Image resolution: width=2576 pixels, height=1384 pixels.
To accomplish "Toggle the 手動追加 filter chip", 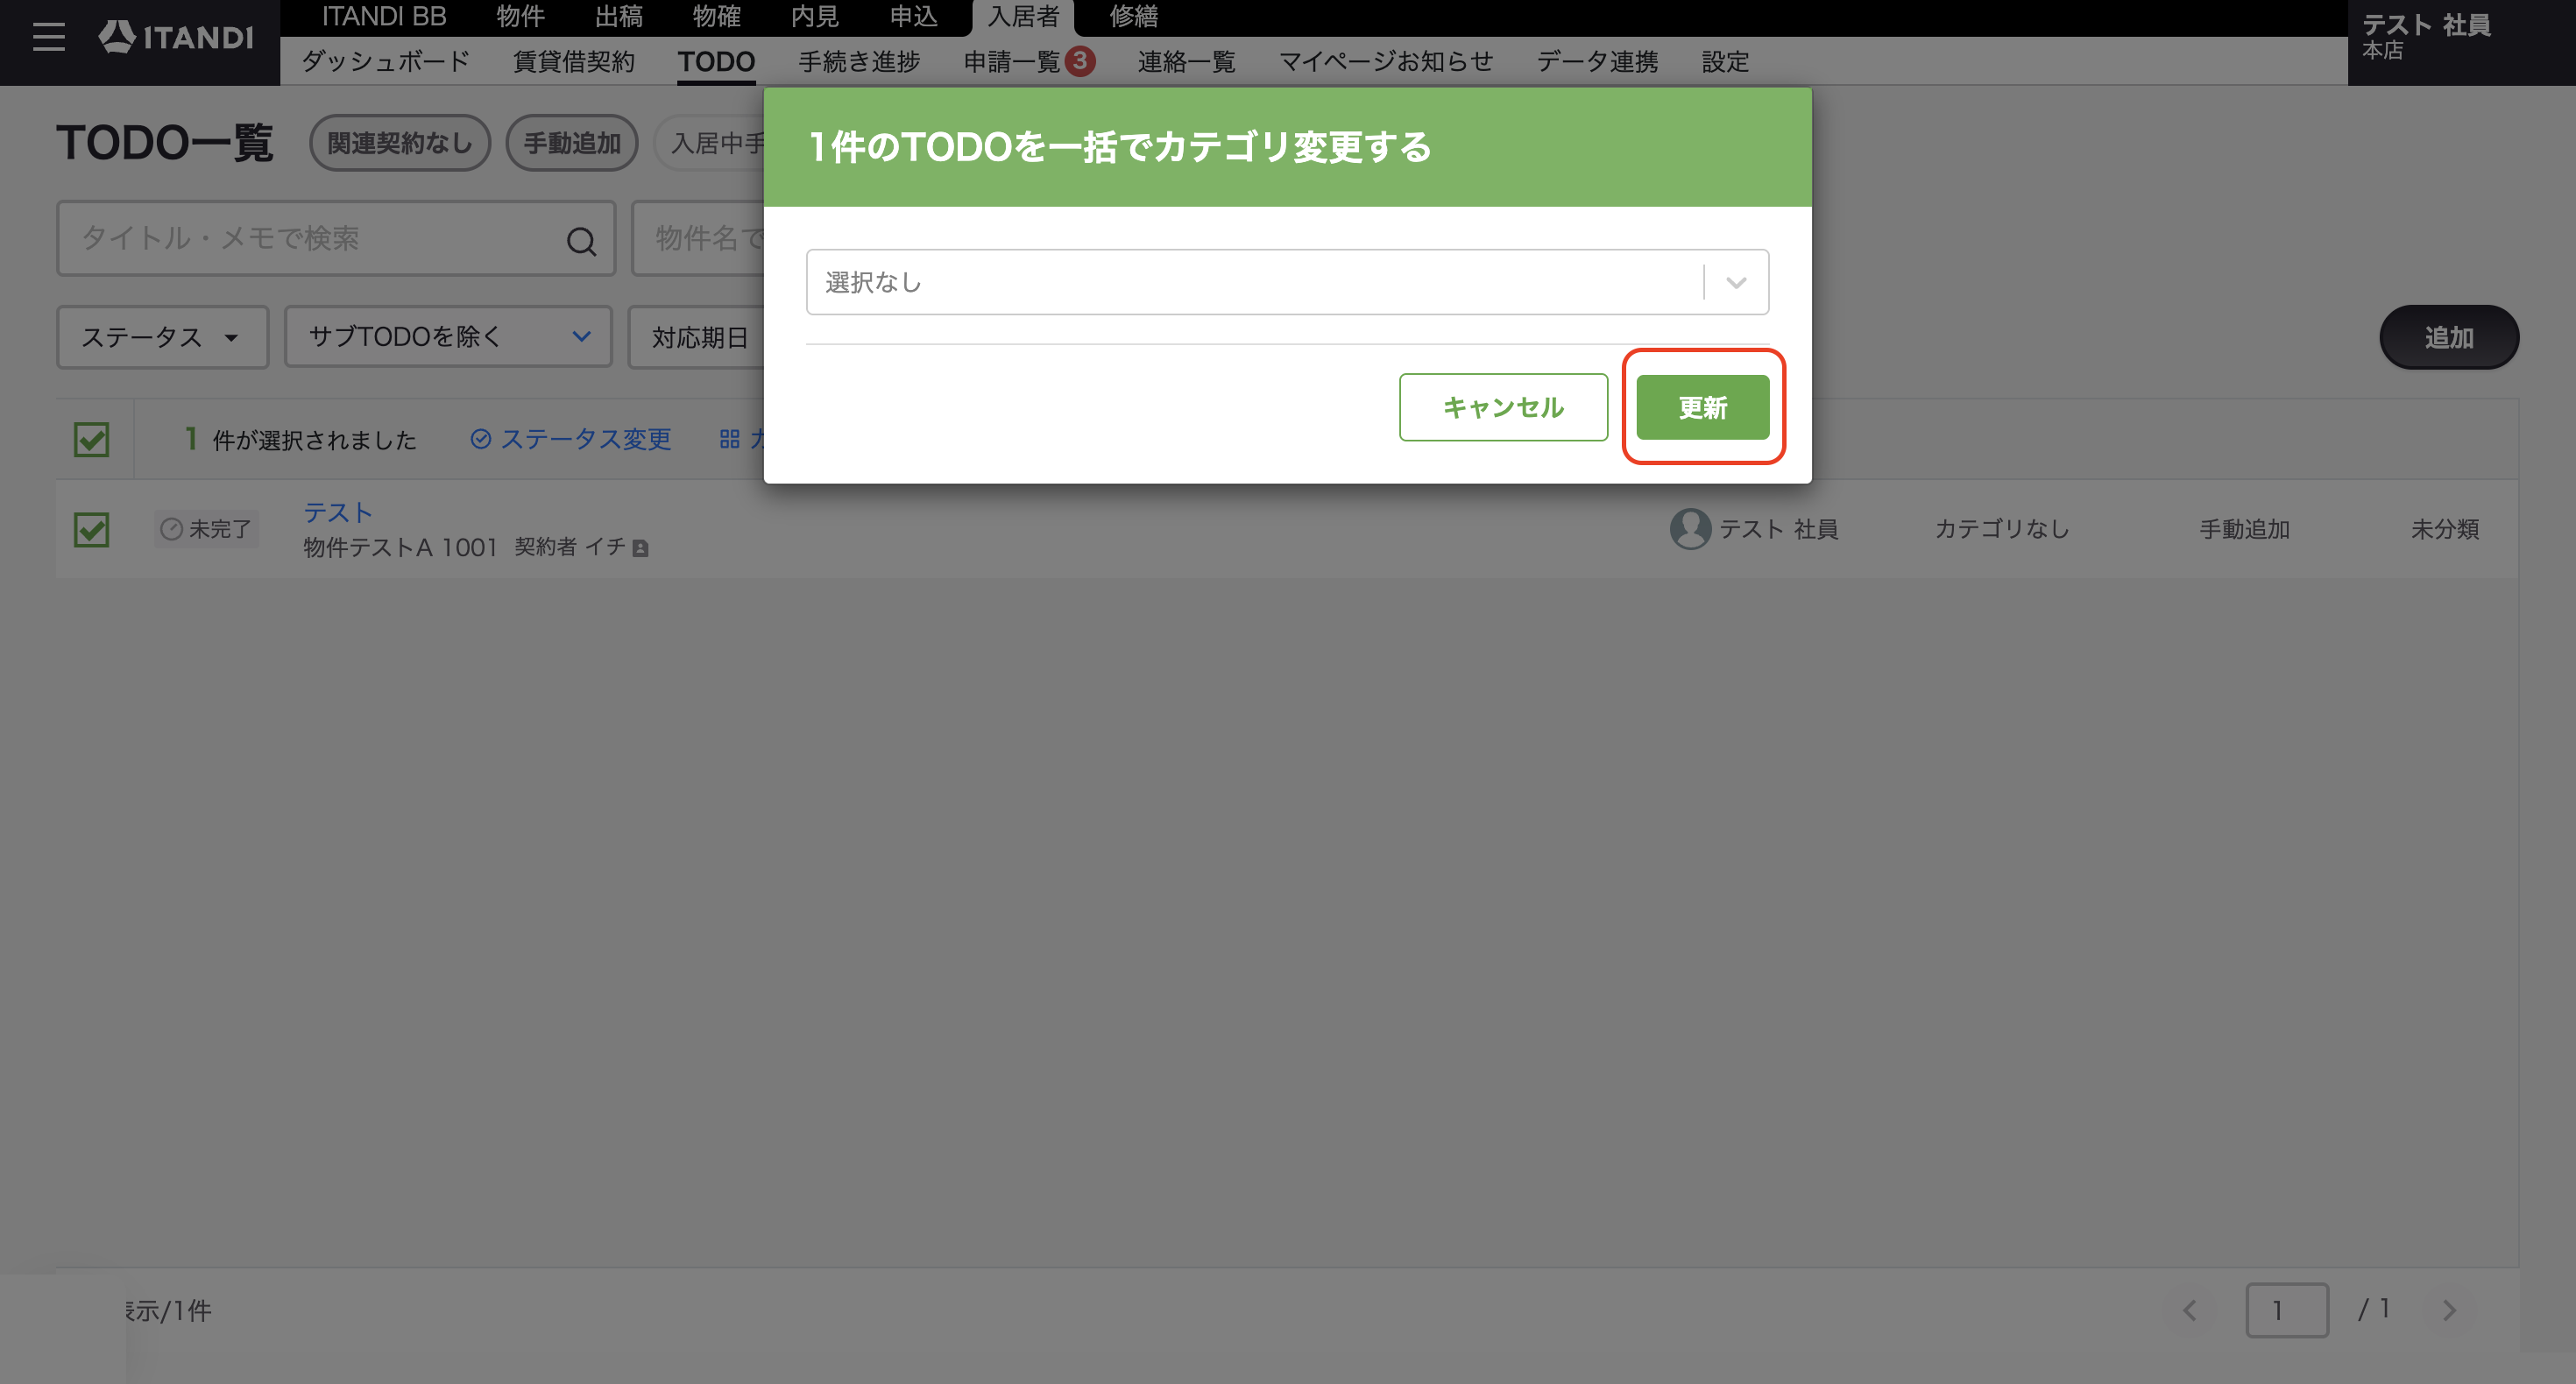I will 572,143.
